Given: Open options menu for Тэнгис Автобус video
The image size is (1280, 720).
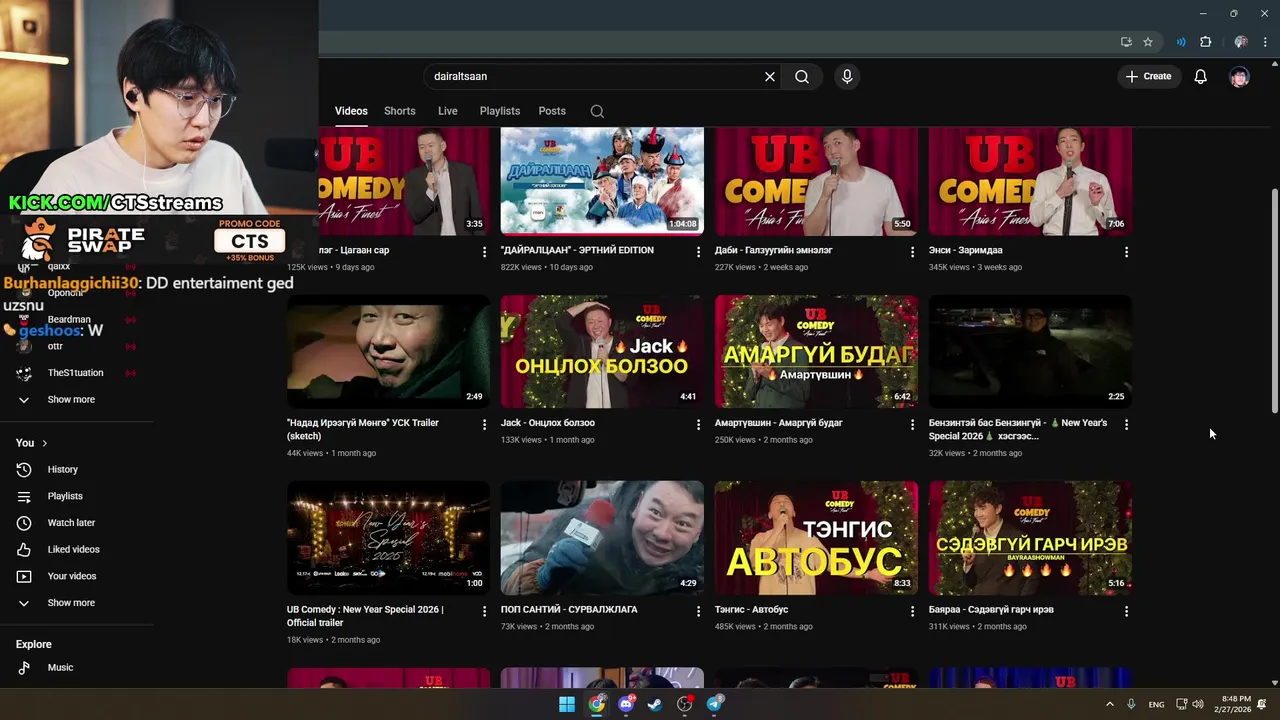Looking at the screenshot, I should pyautogui.click(x=912, y=611).
